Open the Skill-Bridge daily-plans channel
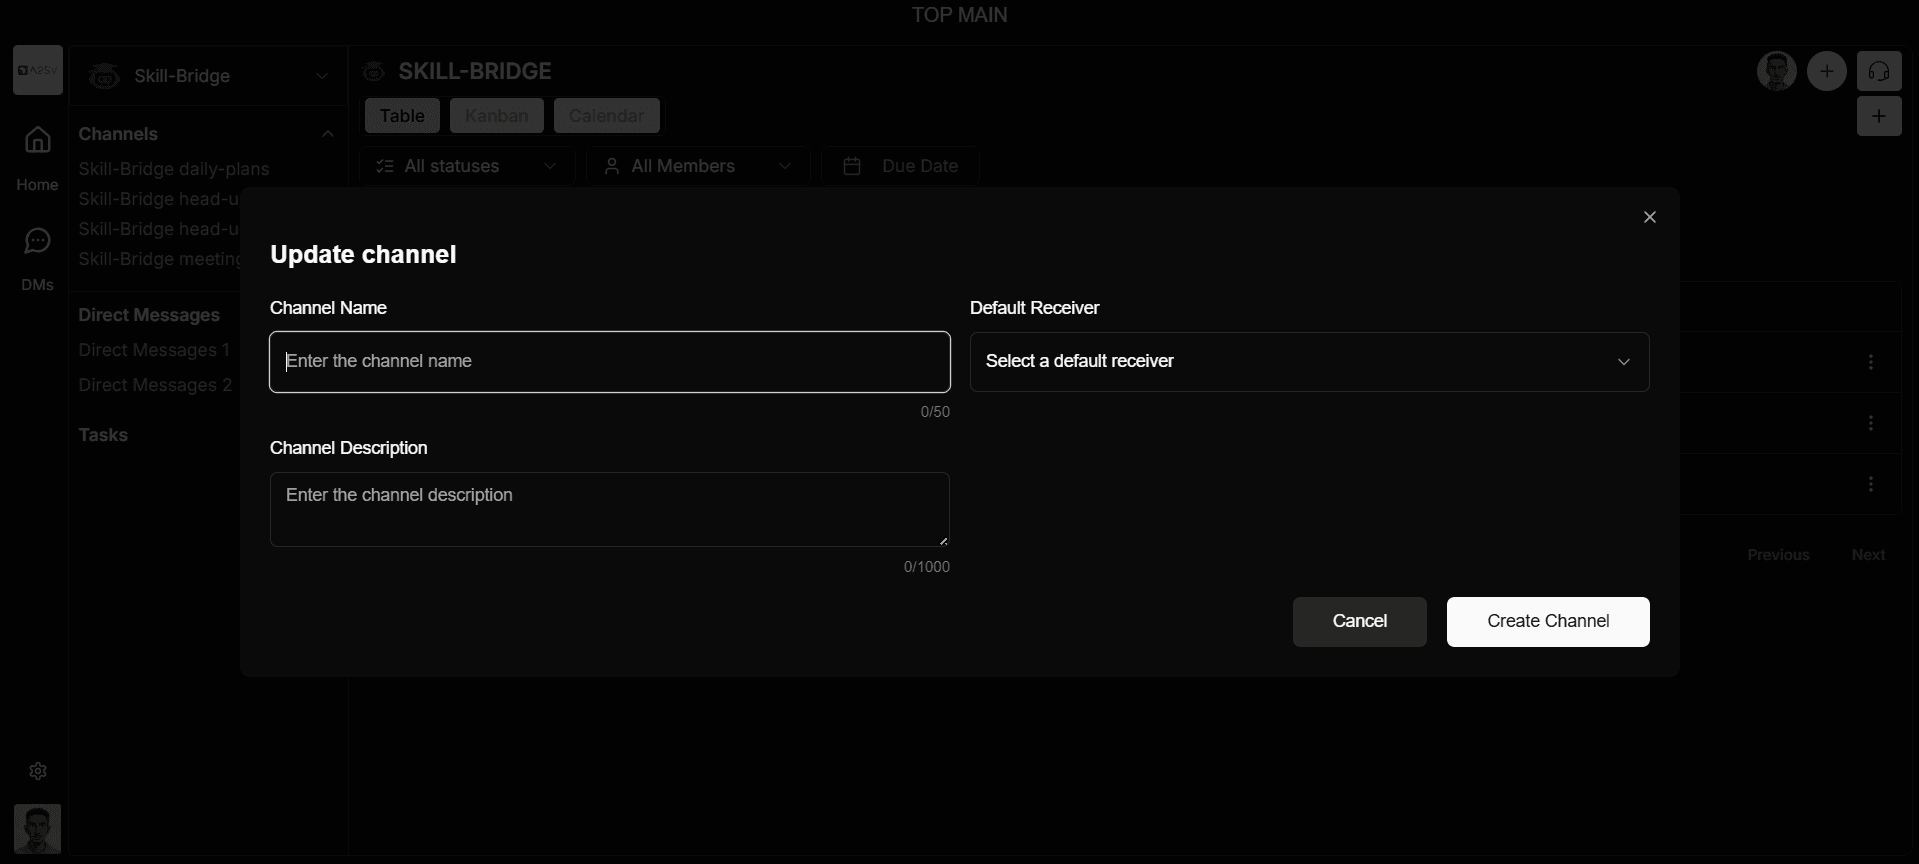The height and width of the screenshot is (864, 1919). [174, 169]
